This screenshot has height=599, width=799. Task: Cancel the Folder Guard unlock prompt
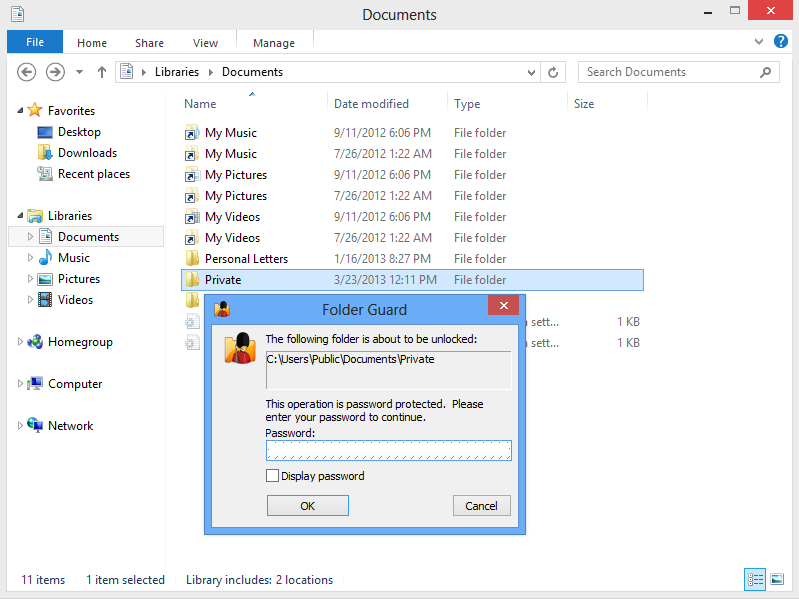click(x=482, y=506)
